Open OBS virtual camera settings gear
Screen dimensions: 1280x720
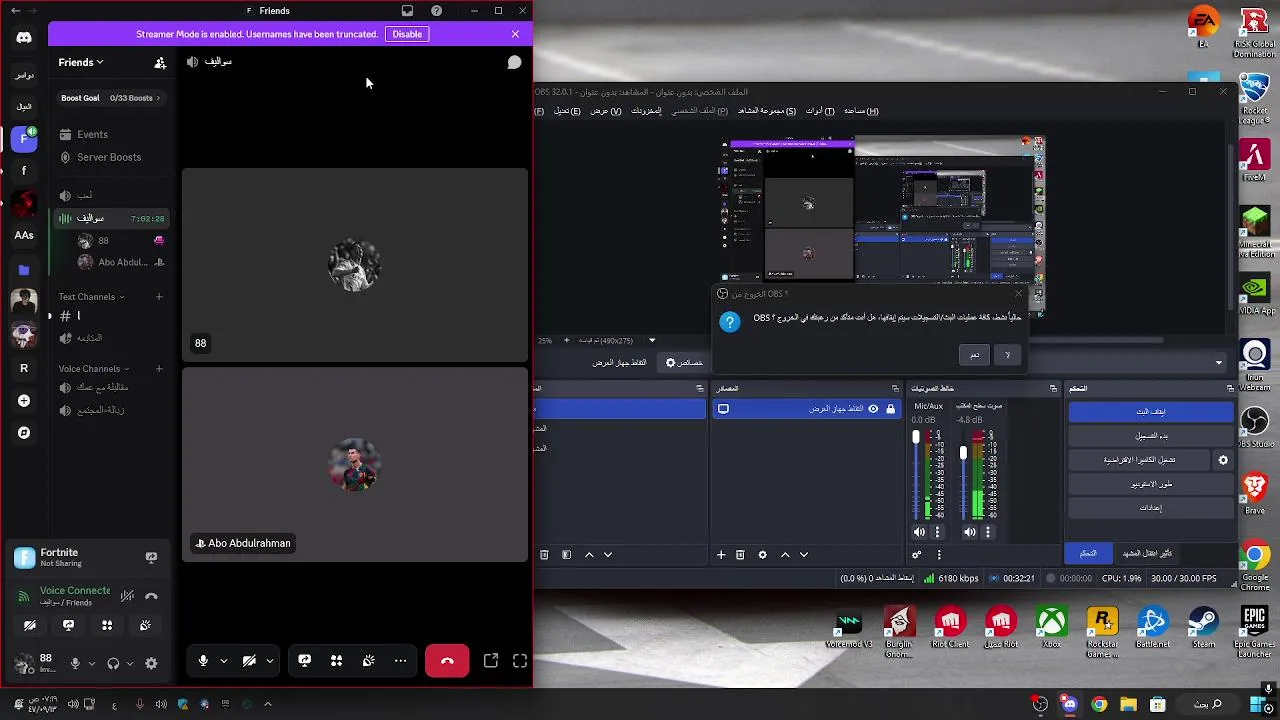pos(1223,460)
